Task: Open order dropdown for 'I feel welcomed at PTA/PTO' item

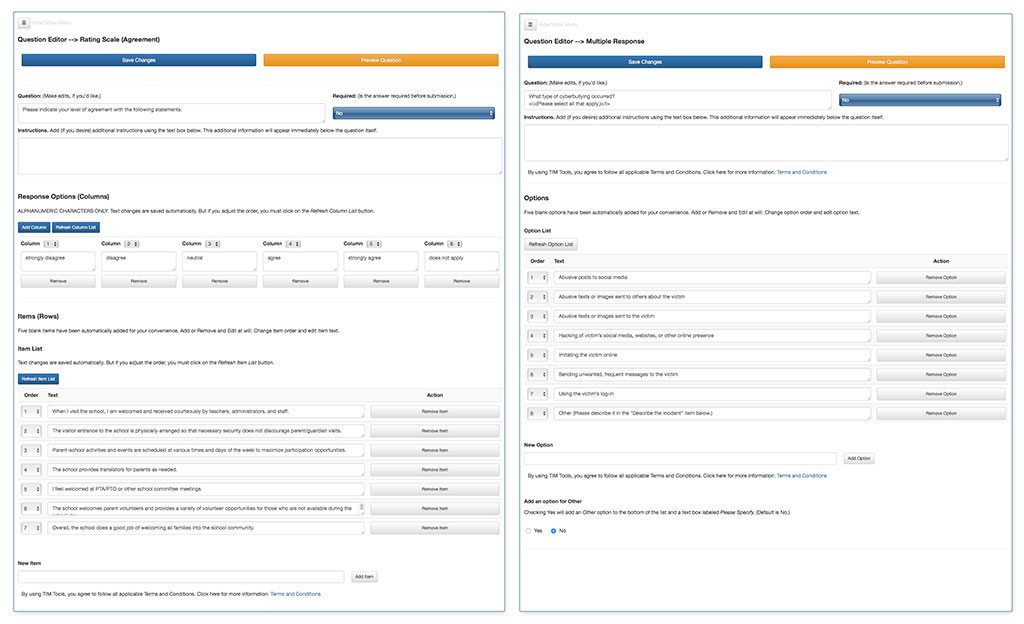Action: coord(31,489)
